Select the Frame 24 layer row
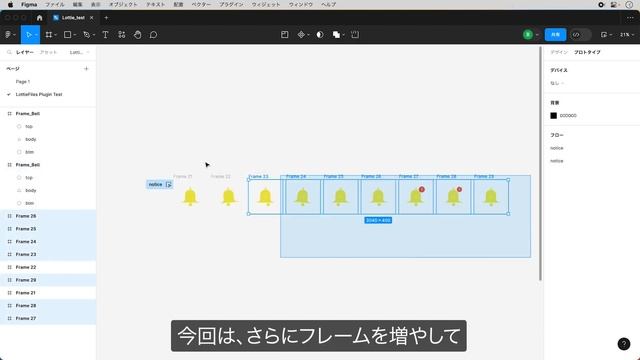The image size is (640, 360). coord(48,242)
